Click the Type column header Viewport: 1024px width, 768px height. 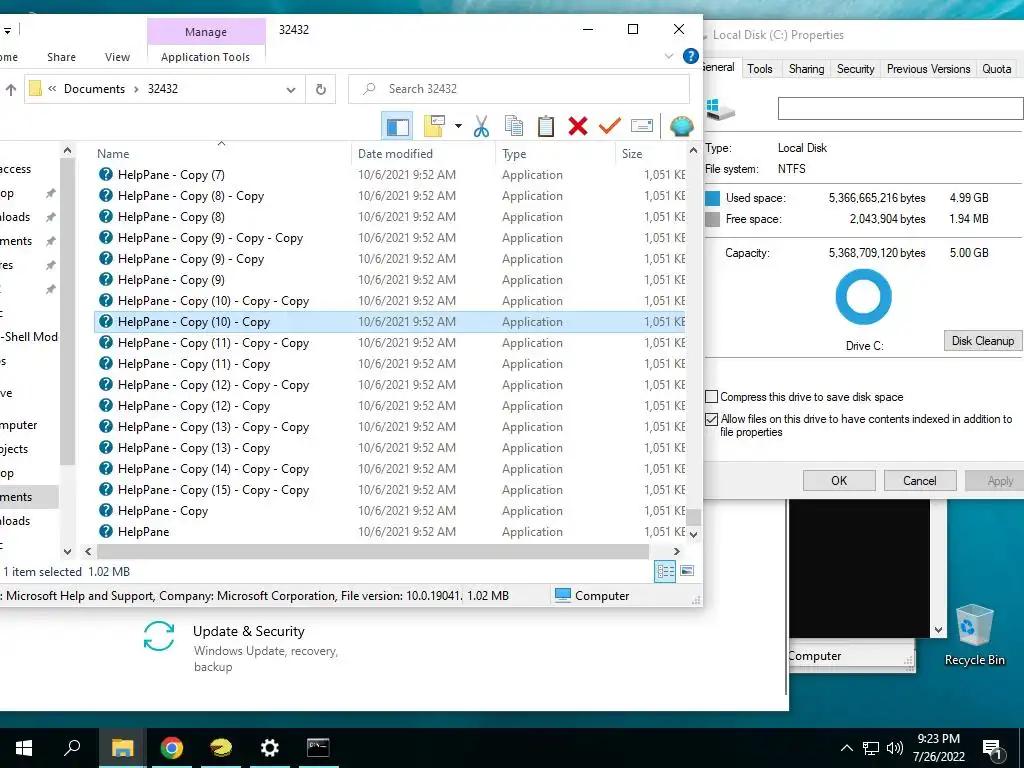555,153
